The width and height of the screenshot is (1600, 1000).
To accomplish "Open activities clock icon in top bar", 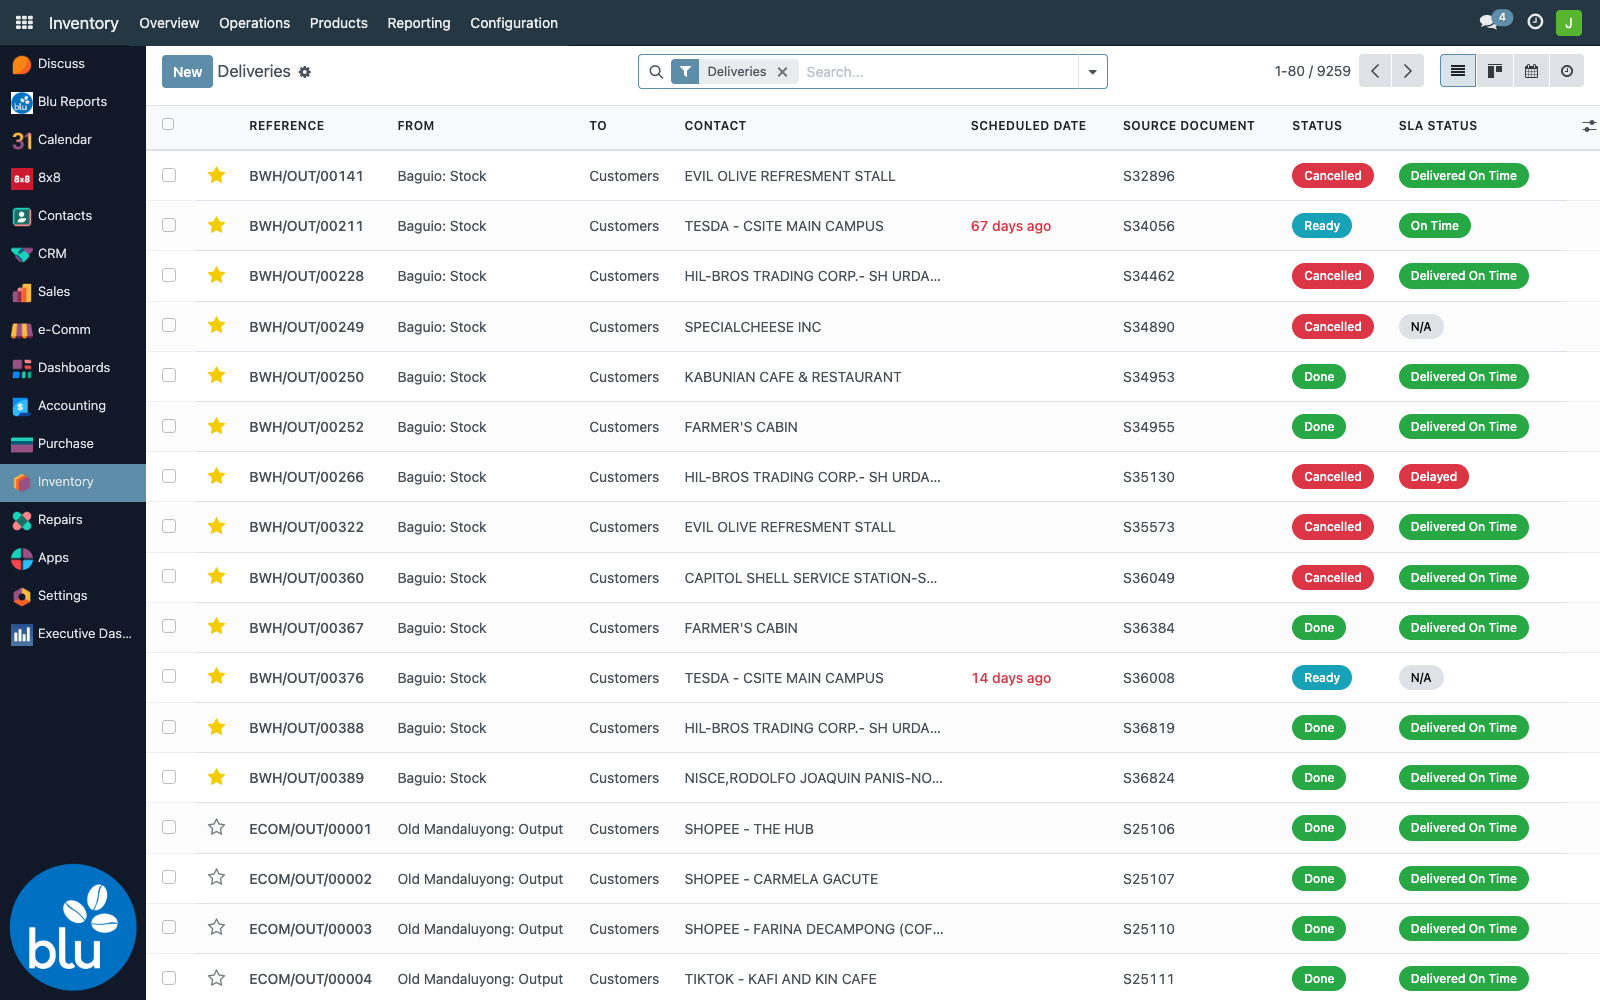I will coord(1535,22).
